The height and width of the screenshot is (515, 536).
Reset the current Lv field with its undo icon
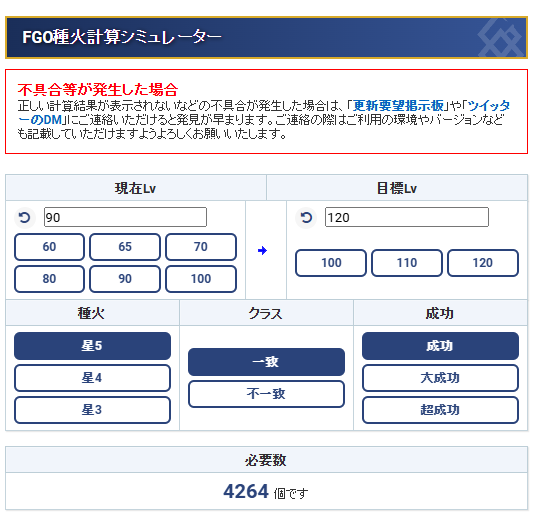point(25,218)
